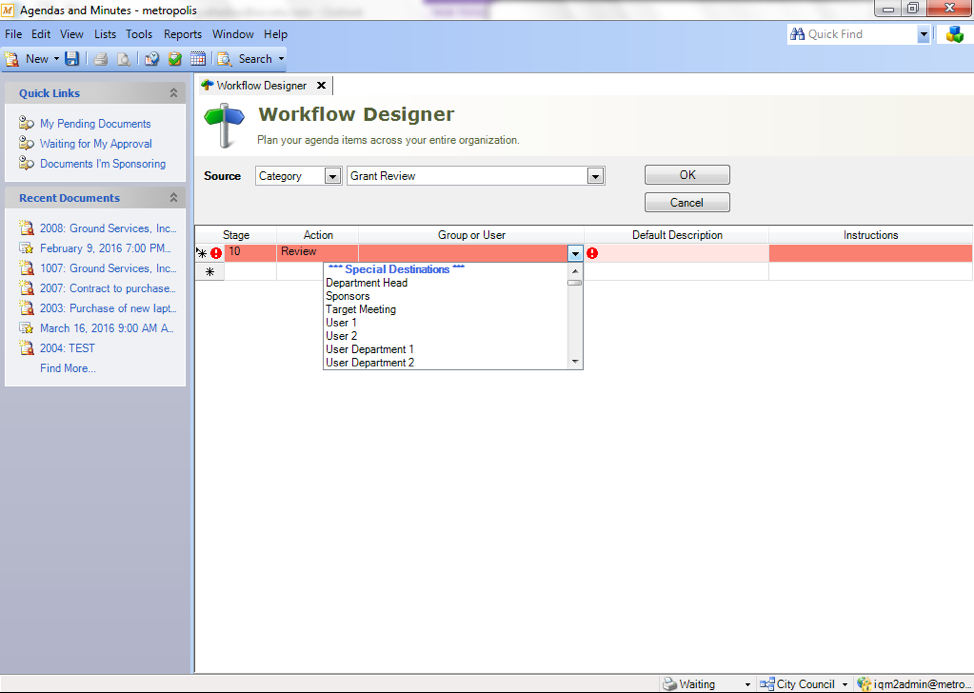Click icon beside Waiting for My Approval
This screenshot has width=974, height=693.
(x=26, y=143)
